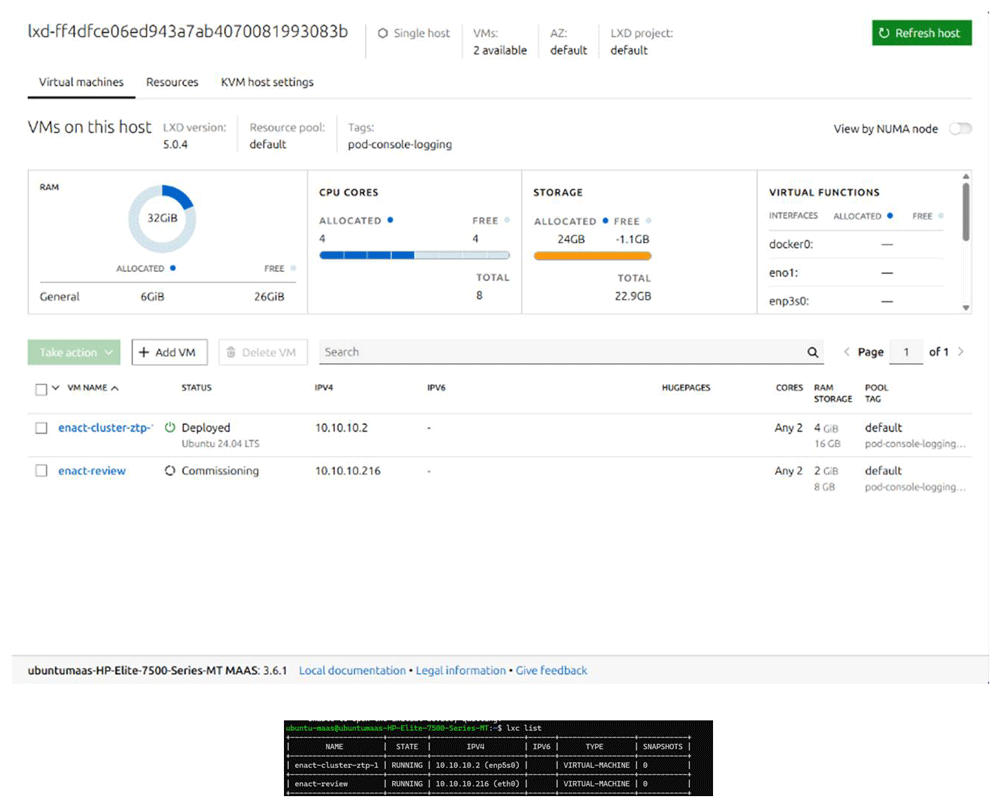Click the HUGEPAGES column header

686,387
